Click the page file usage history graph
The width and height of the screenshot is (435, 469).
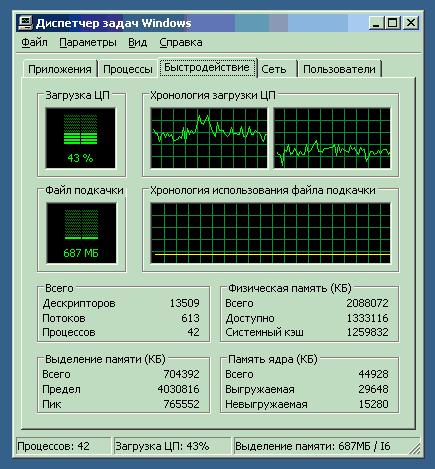[270, 233]
